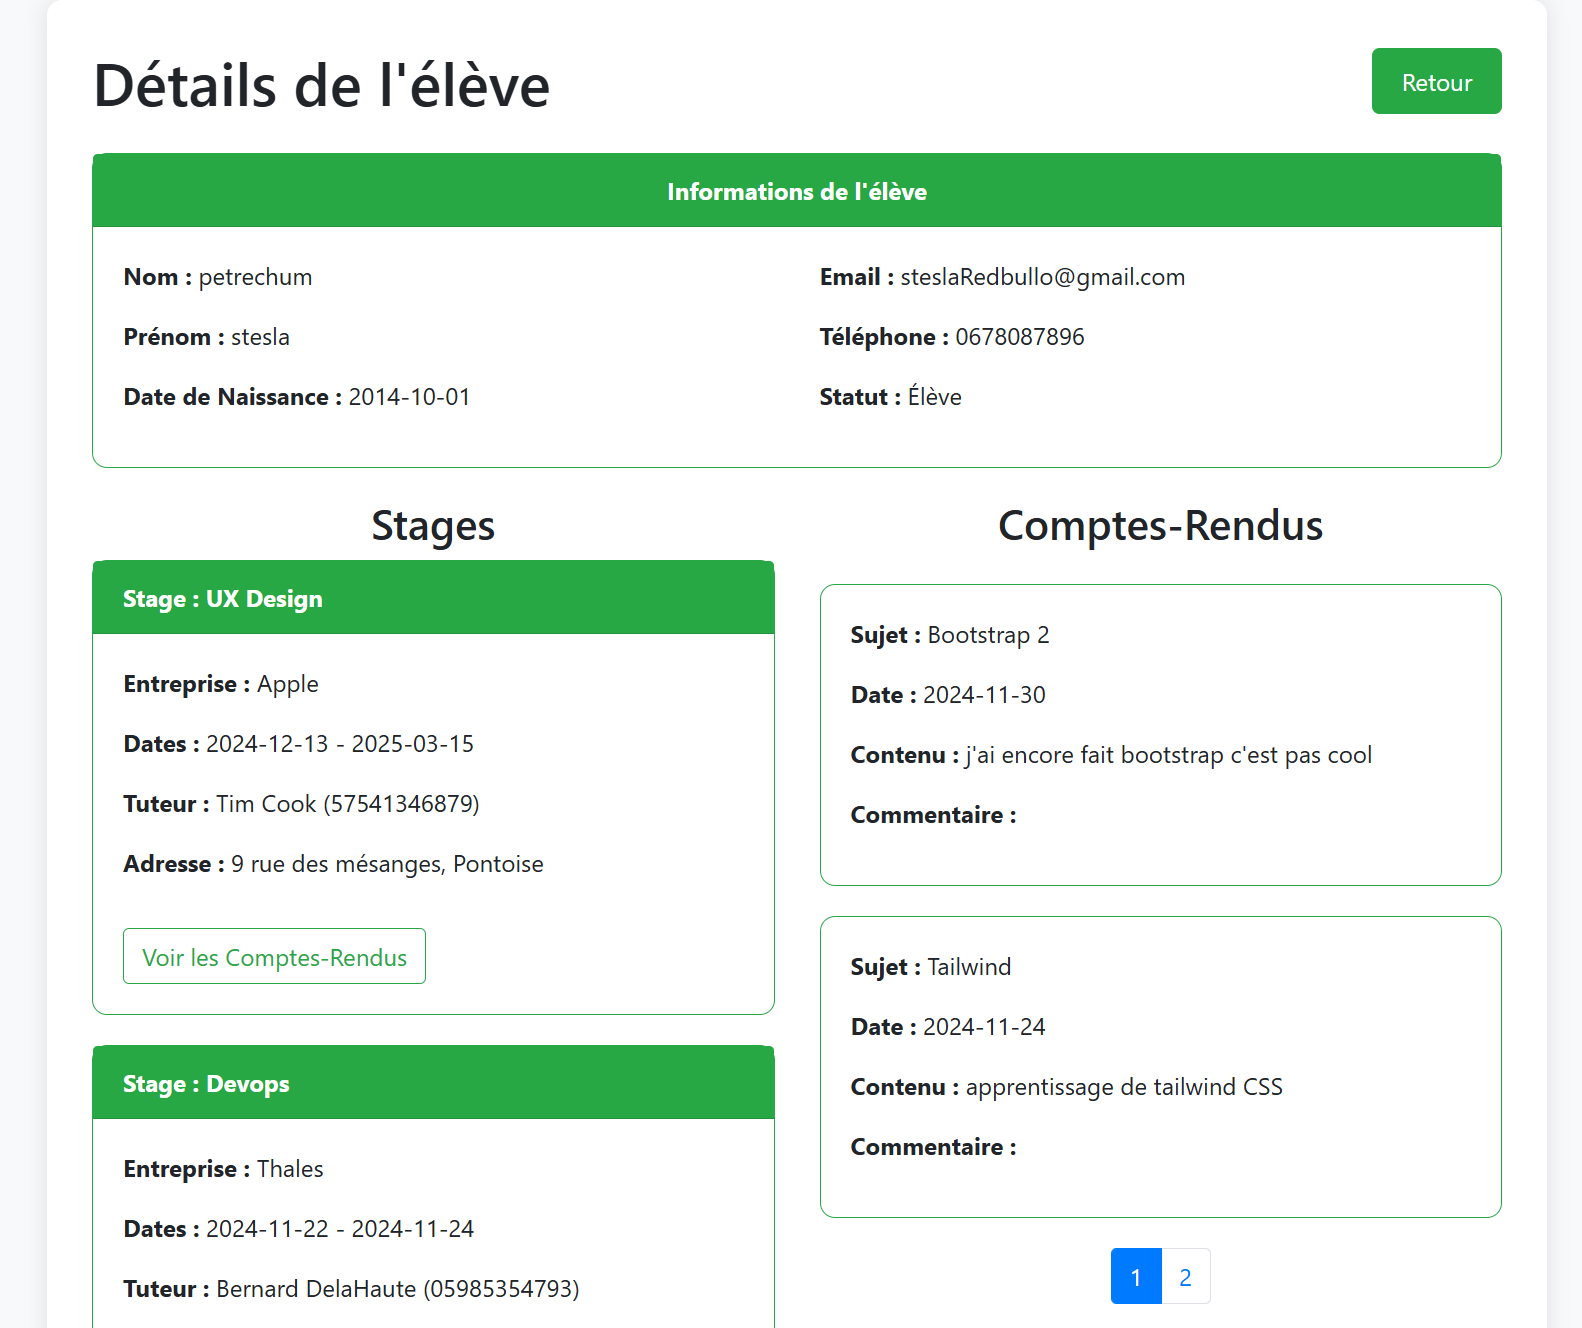Open Voir les Comptes-Rendus for UX Design
The height and width of the screenshot is (1328, 1582).
[x=274, y=957]
